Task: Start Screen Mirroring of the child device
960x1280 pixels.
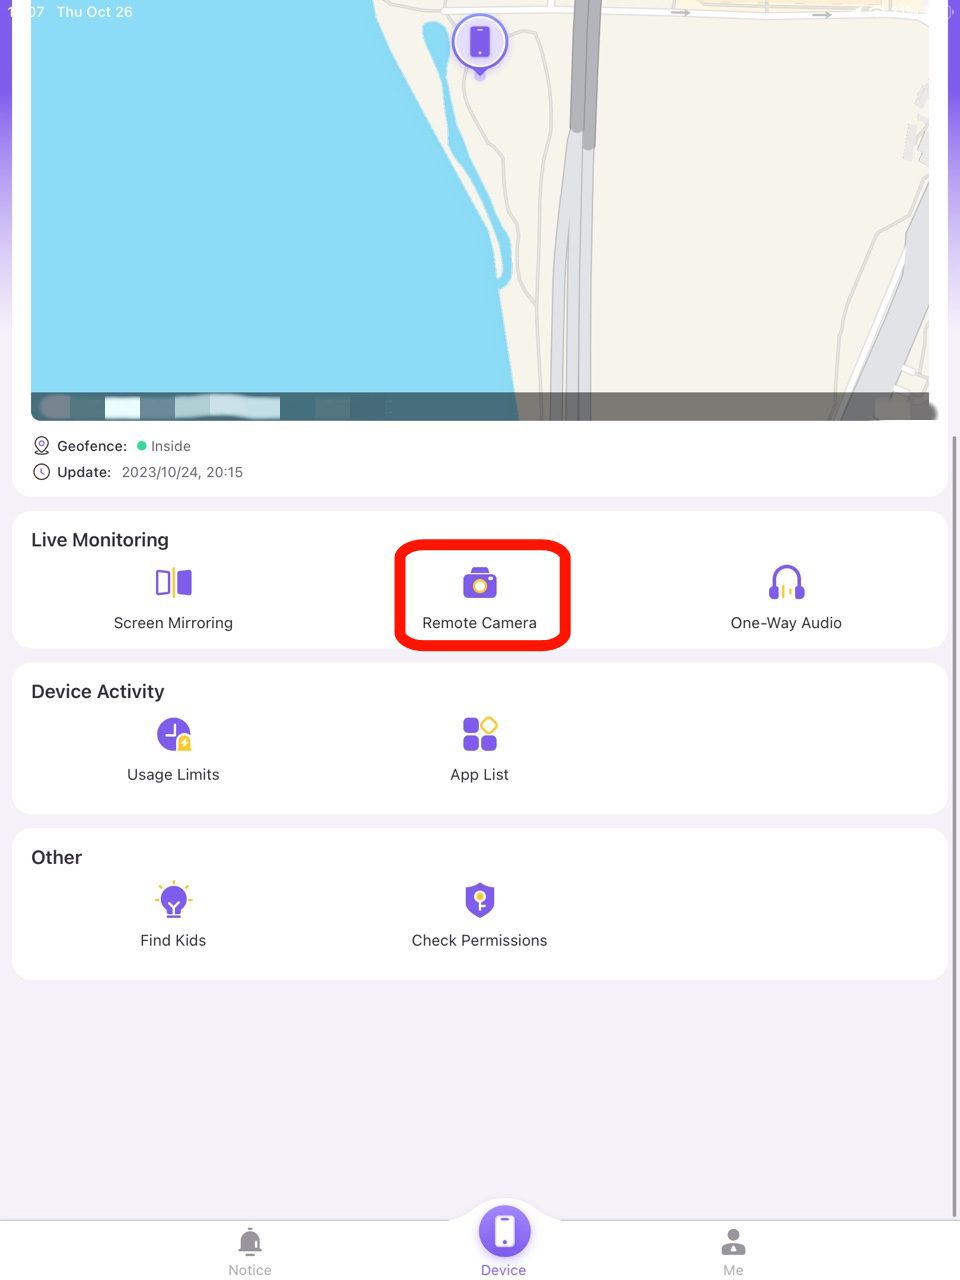Action: (x=173, y=595)
